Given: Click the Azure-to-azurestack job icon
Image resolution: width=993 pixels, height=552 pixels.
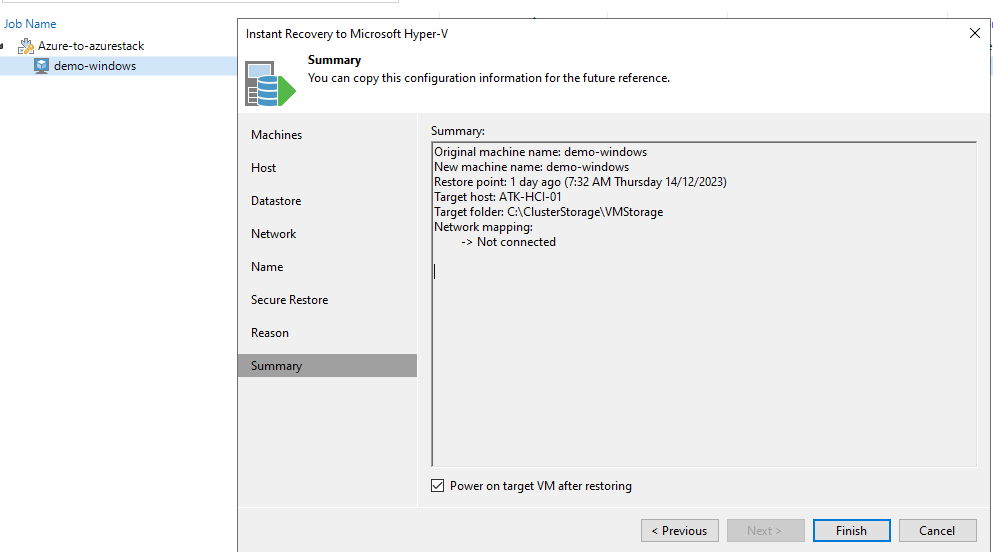Looking at the screenshot, I should click(x=26, y=46).
